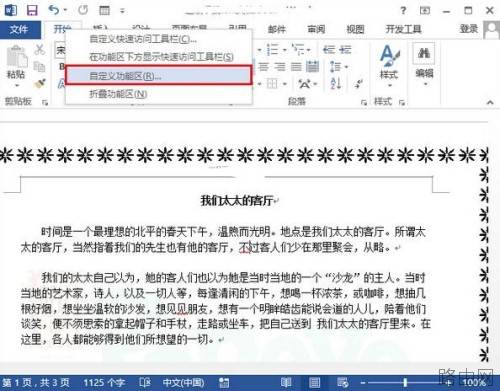Switch to the 开发工具 tab
Screen dimensions: 500x391
click(403, 29)
